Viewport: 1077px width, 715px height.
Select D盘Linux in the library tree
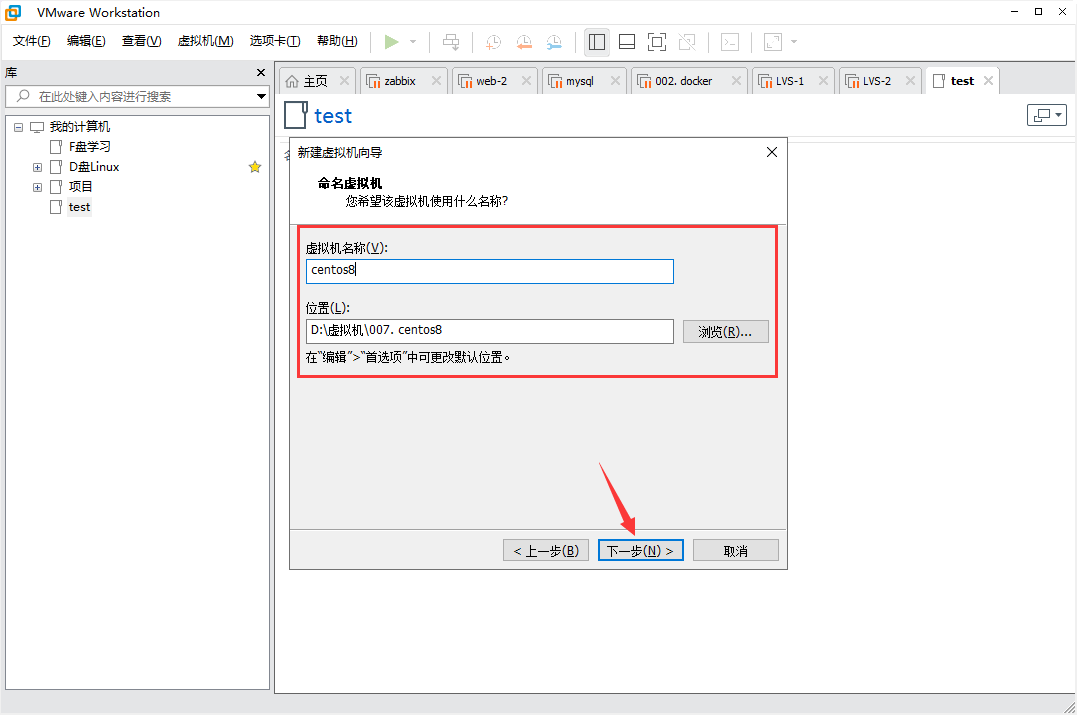coord(94,167)
